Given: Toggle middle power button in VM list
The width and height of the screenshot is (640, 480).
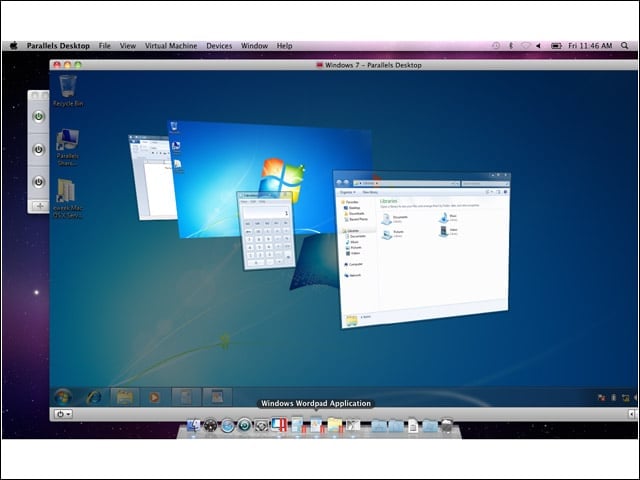Looking at the screenshot, I should coord(38,149).
